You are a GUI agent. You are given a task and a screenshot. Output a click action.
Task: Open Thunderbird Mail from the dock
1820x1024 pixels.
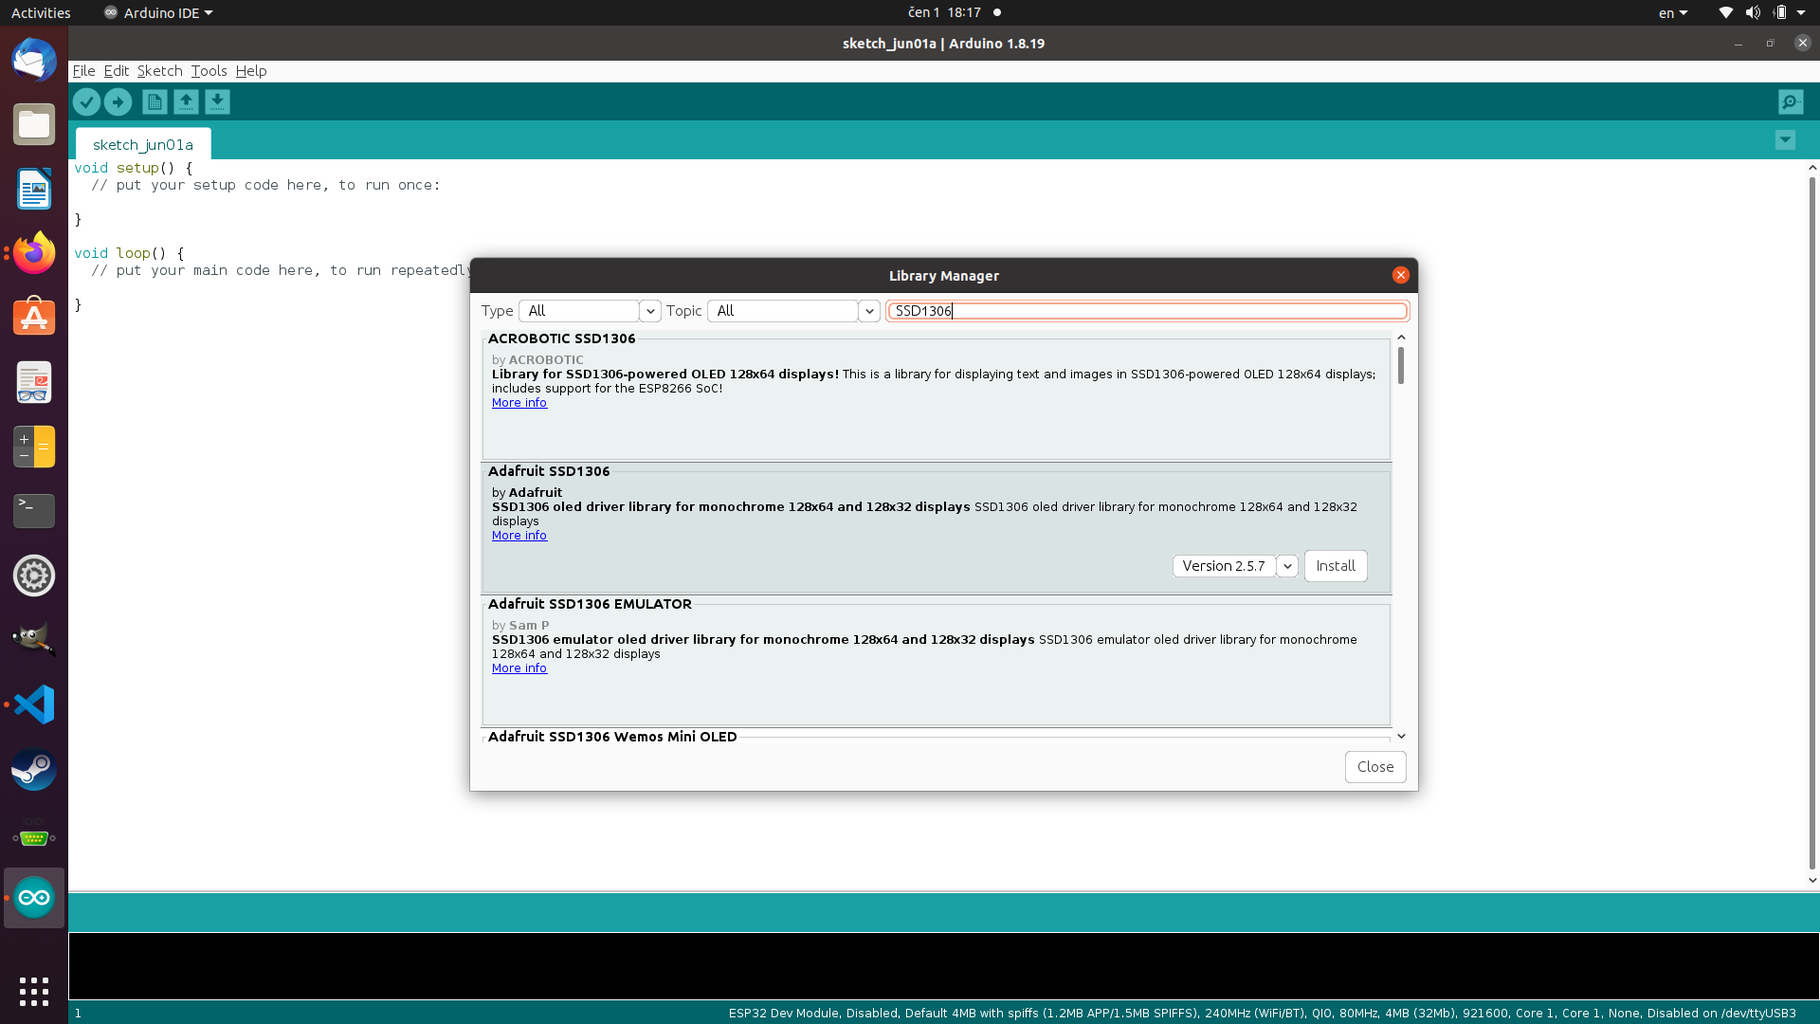34,60
